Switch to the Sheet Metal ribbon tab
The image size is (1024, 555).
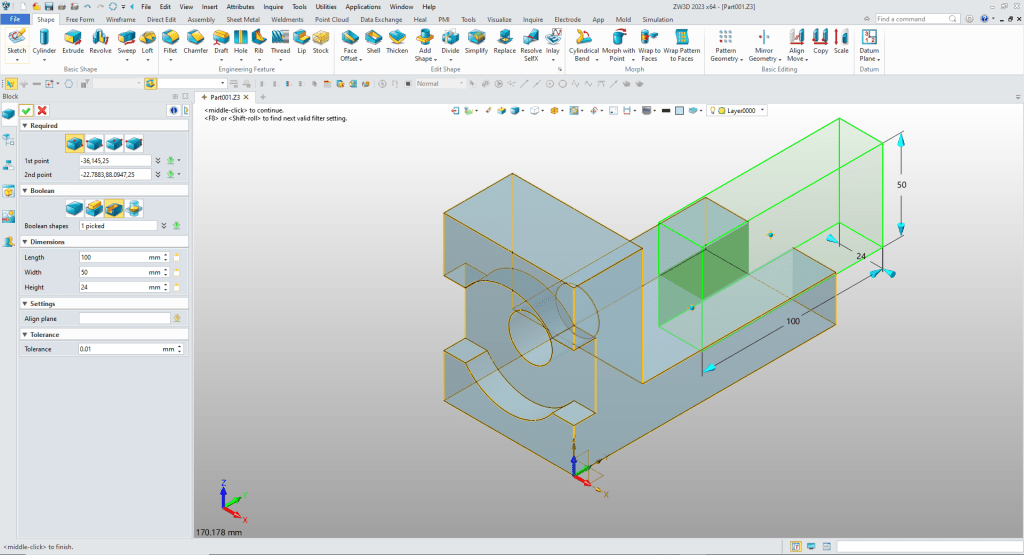[245, 19]
